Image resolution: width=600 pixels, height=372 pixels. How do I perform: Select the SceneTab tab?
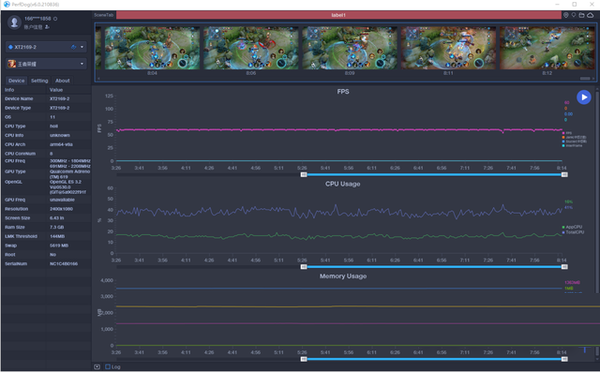[x=104, y=15]
